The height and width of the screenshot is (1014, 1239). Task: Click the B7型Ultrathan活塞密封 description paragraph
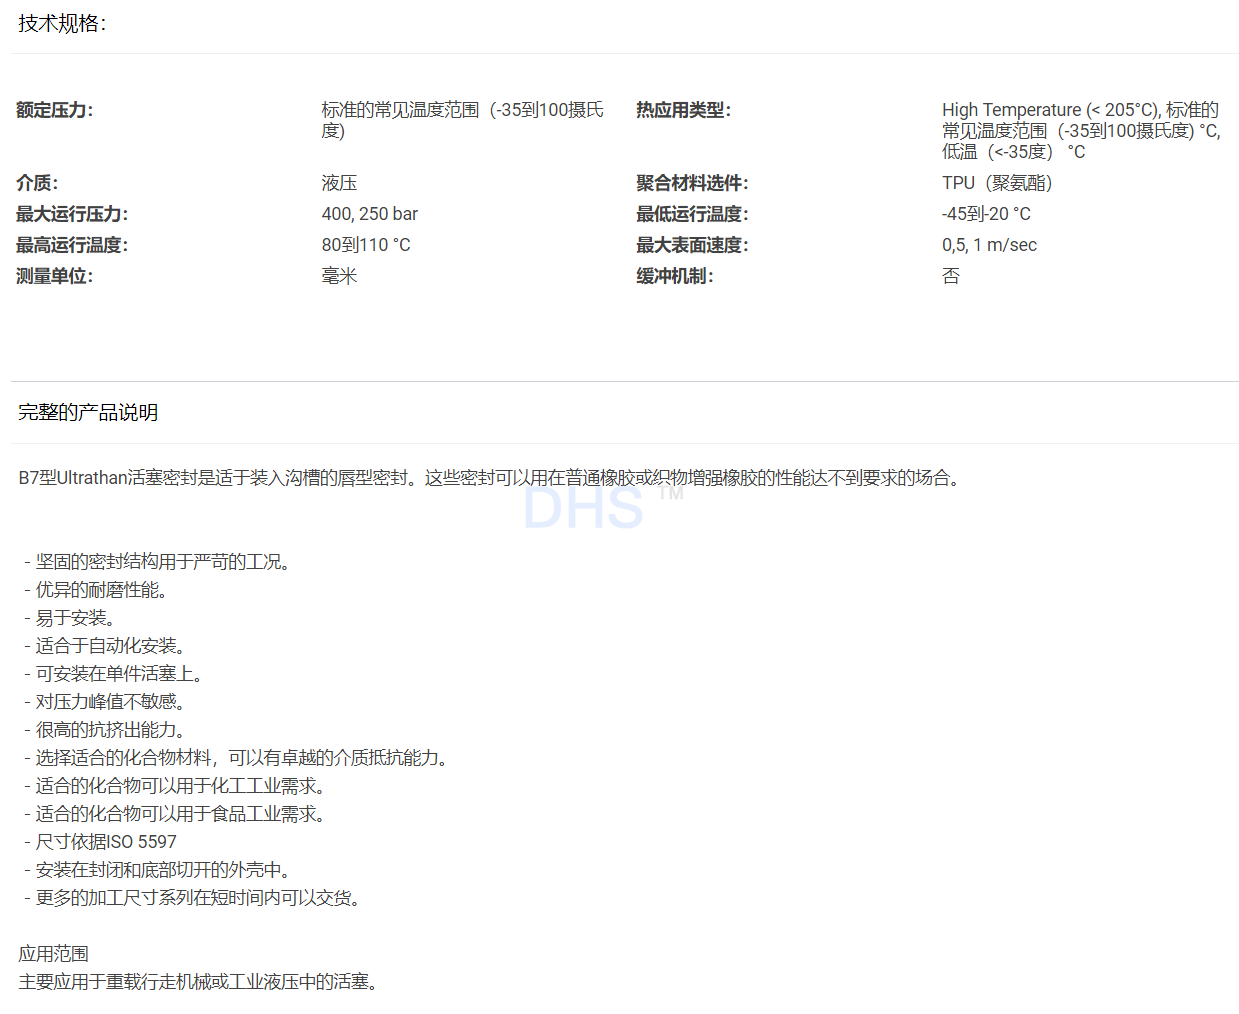(492, 478)
